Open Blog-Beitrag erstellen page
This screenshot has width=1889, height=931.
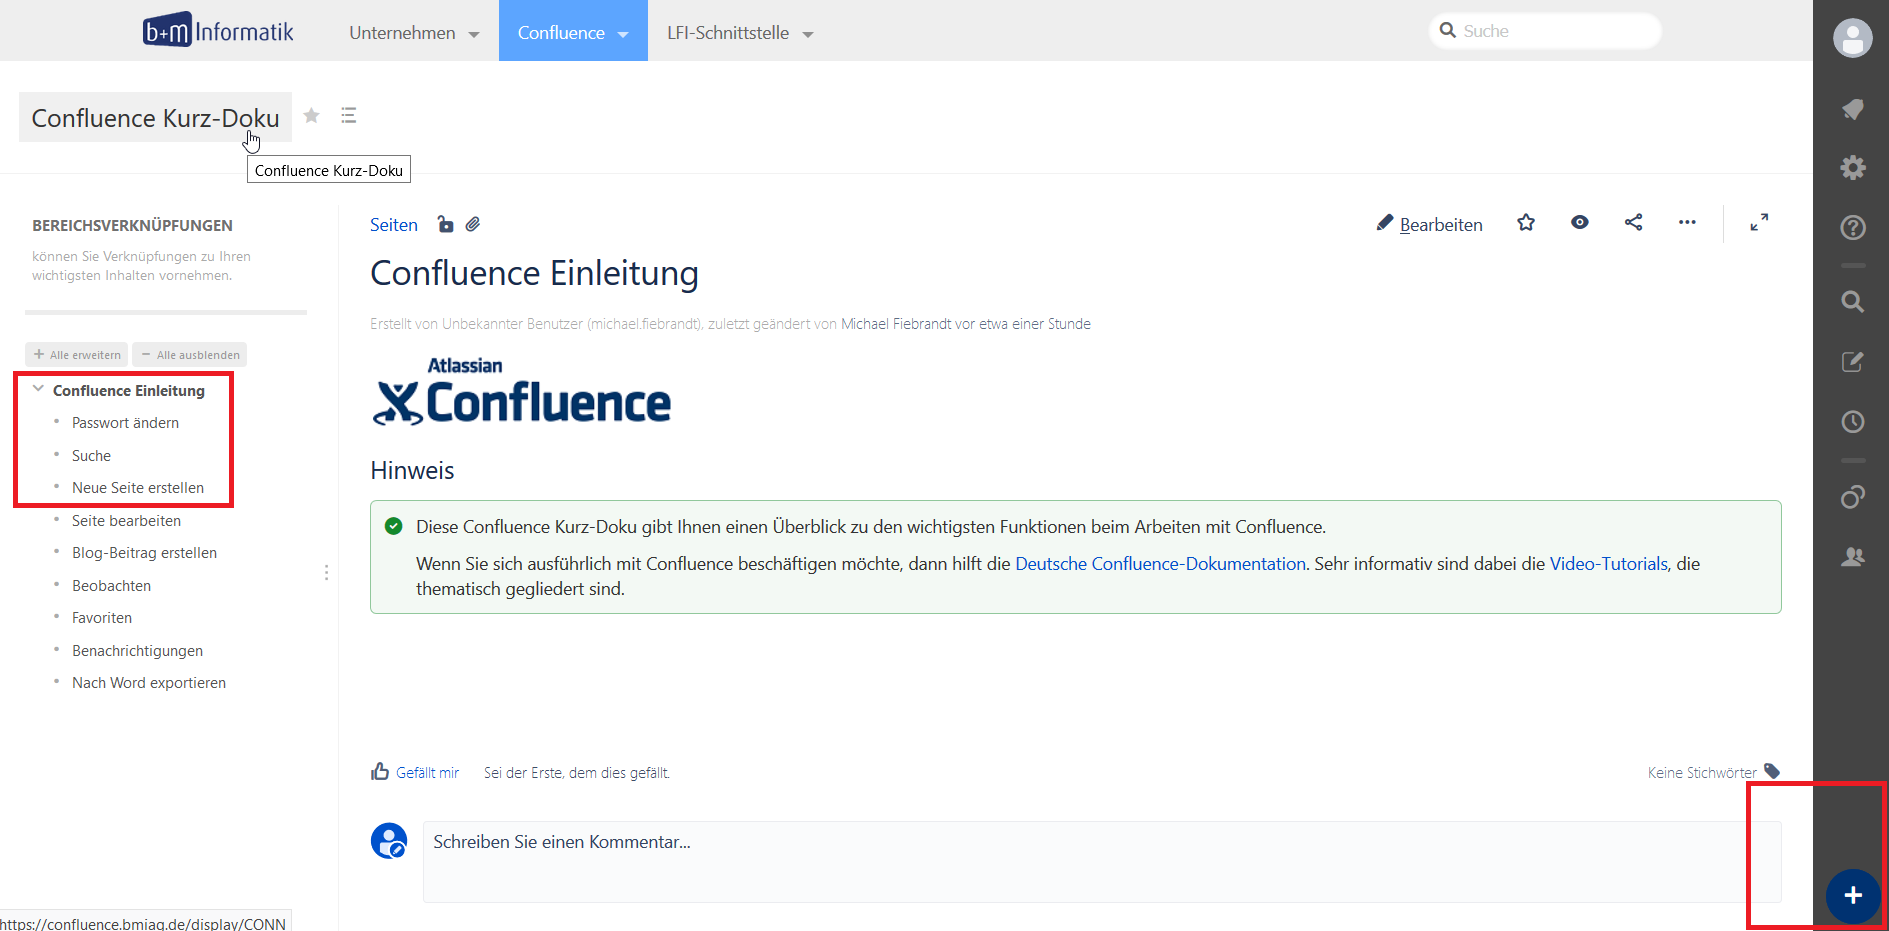144,553
